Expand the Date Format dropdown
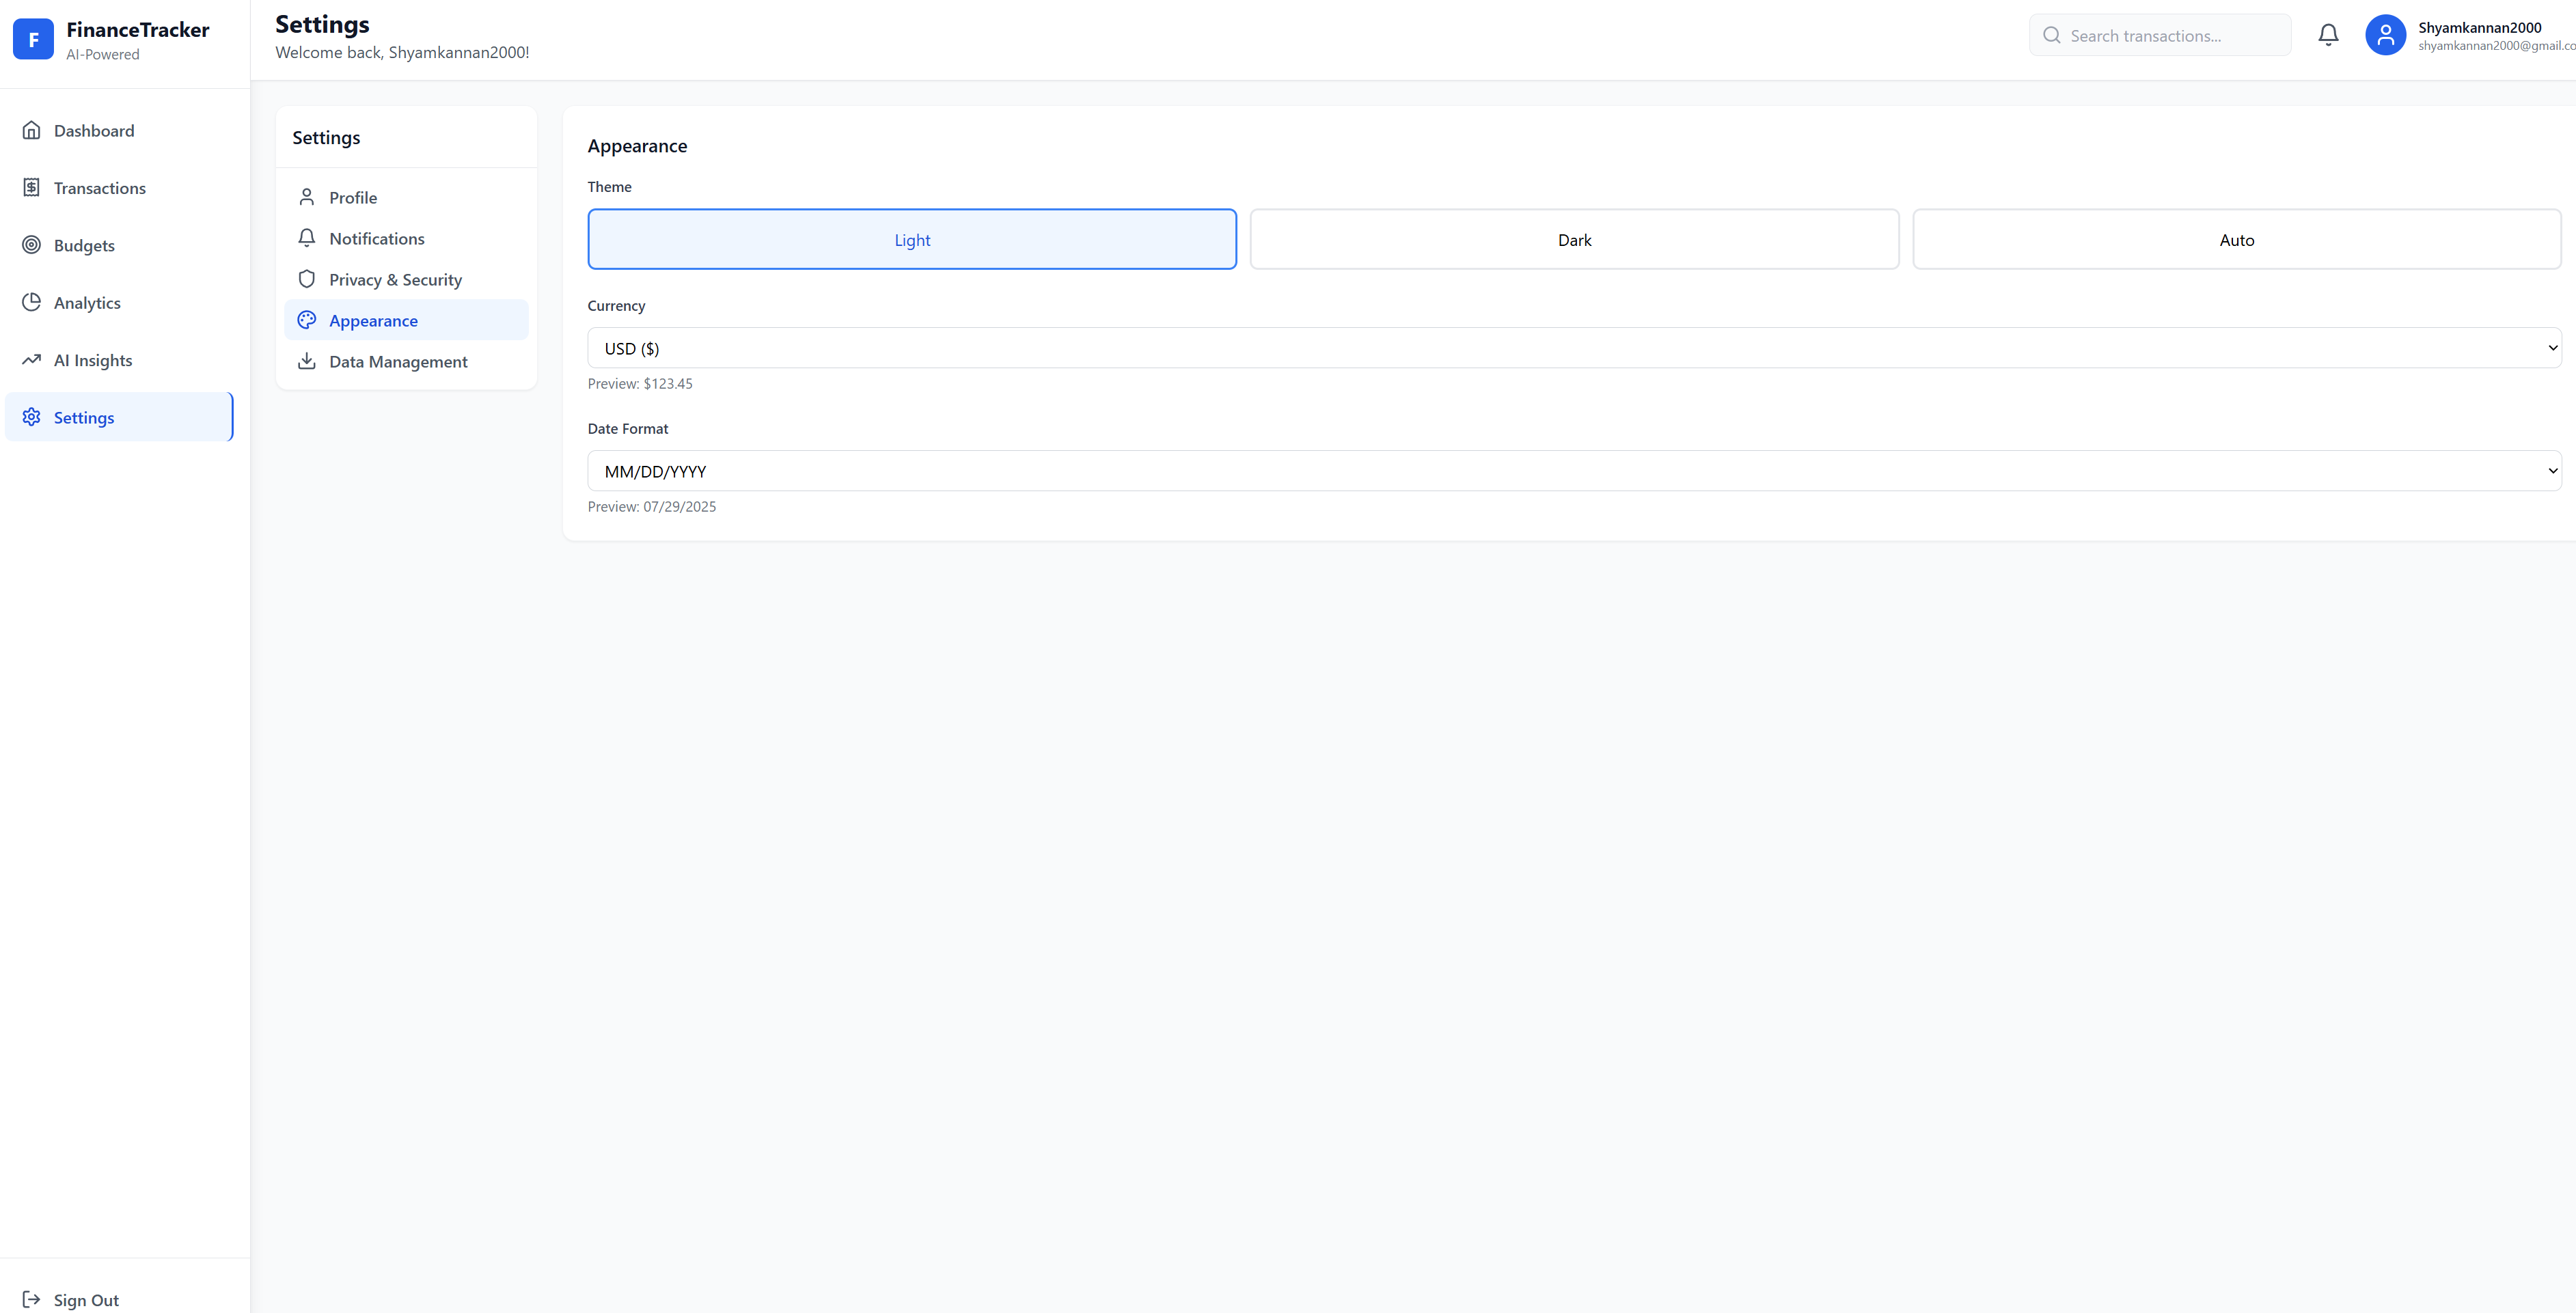Image resolution: width=2576 pixels, height=1313 pixels. pyautogui.click(x=1574, y=471)
